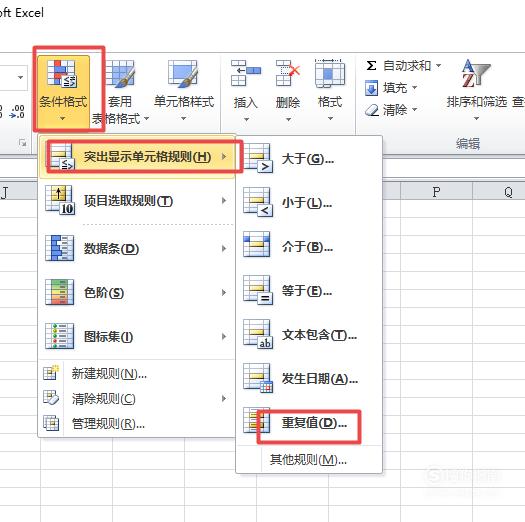Image resolution: width=525 pixels, height=522 pixels.
Task: Click the 数据条 data bars icon
Action: (x=60, y=248)
